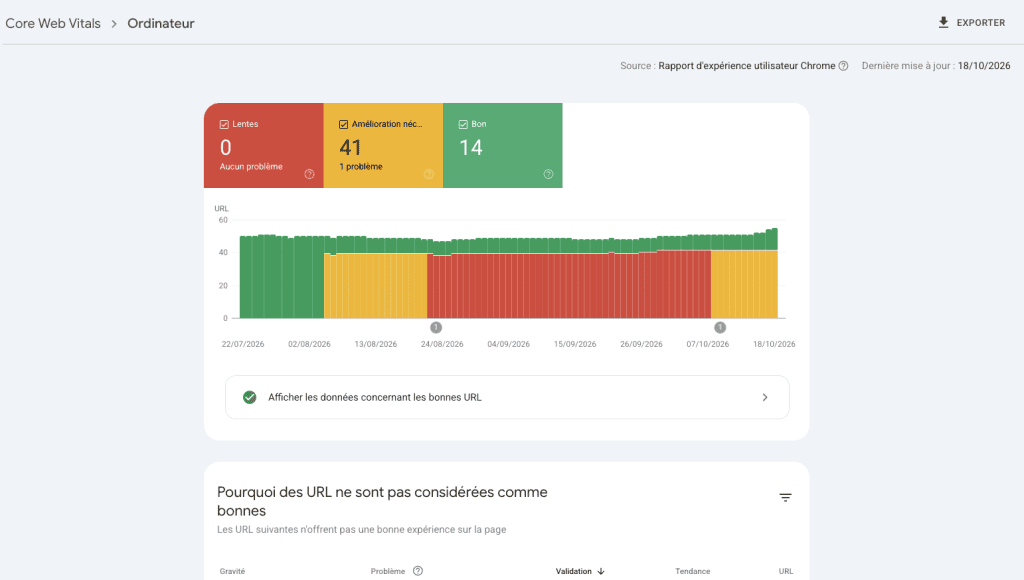This screenshot has width=1024, height=580.
Task: Click the 22/07/2026 date on chart axis
Action: coord(243,344)
